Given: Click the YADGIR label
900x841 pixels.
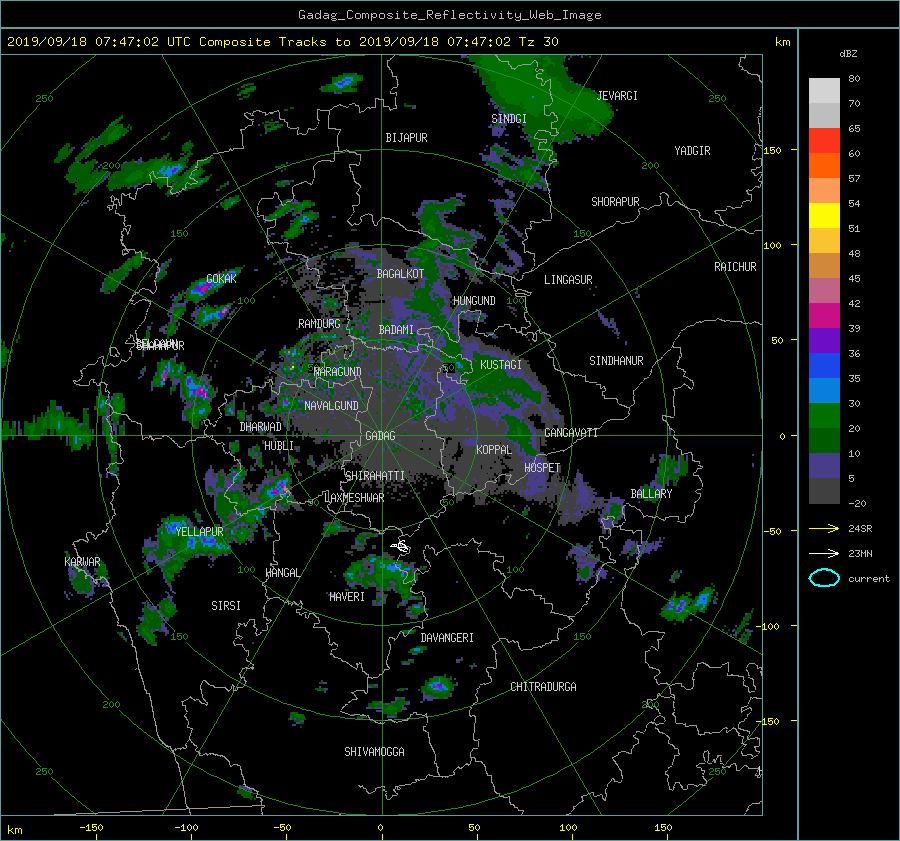Looking at the screenshot, I should click(x=692, y=151).
